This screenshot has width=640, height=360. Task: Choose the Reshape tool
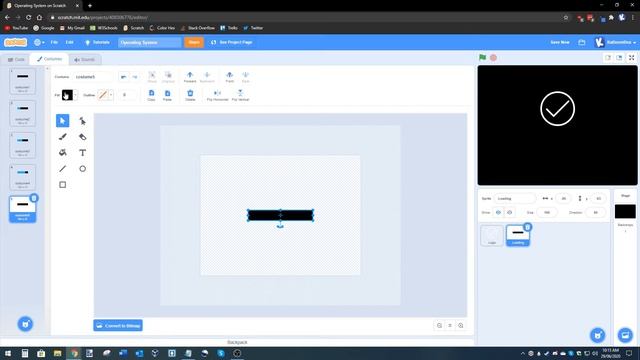(x=82, y=121)
